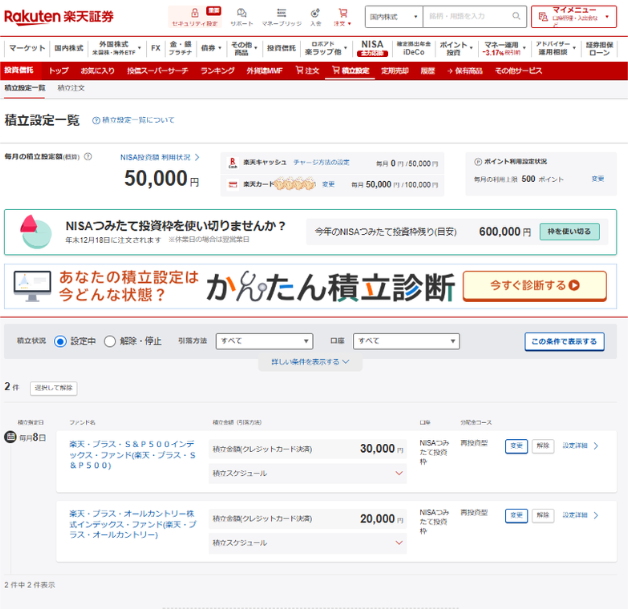The image size is (628, 609).
Task: Click この条件で表示する button
Action: (x=564, y=342)
